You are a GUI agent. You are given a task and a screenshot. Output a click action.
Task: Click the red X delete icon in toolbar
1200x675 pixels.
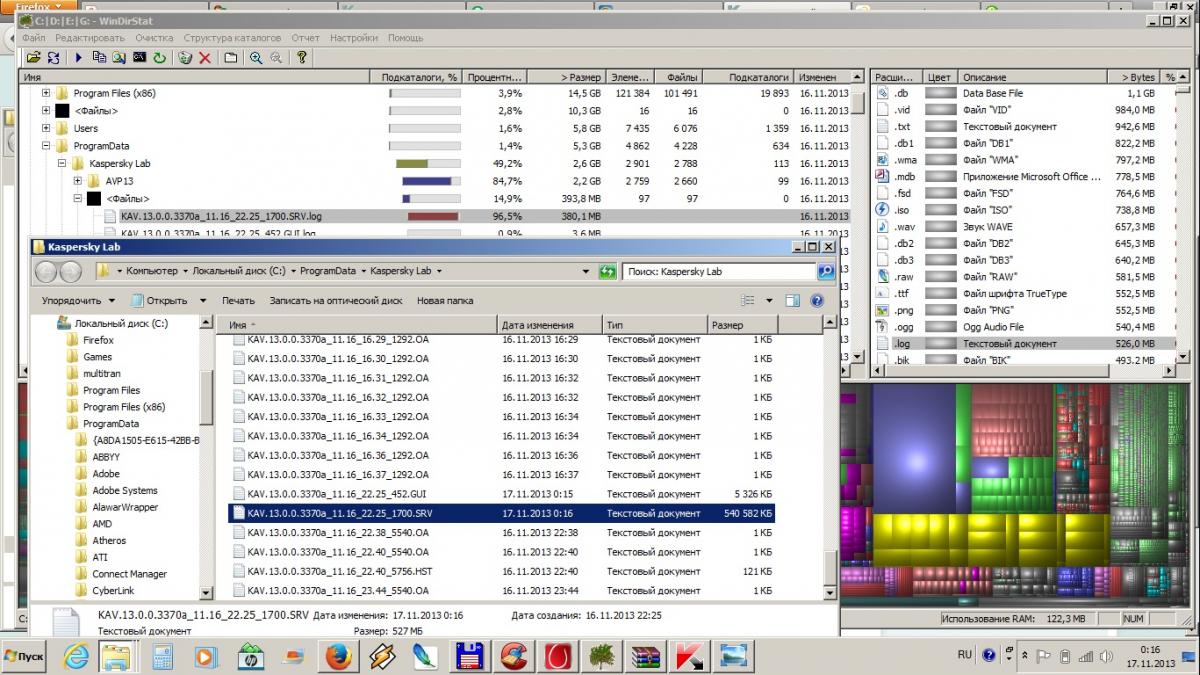(205, 58)
